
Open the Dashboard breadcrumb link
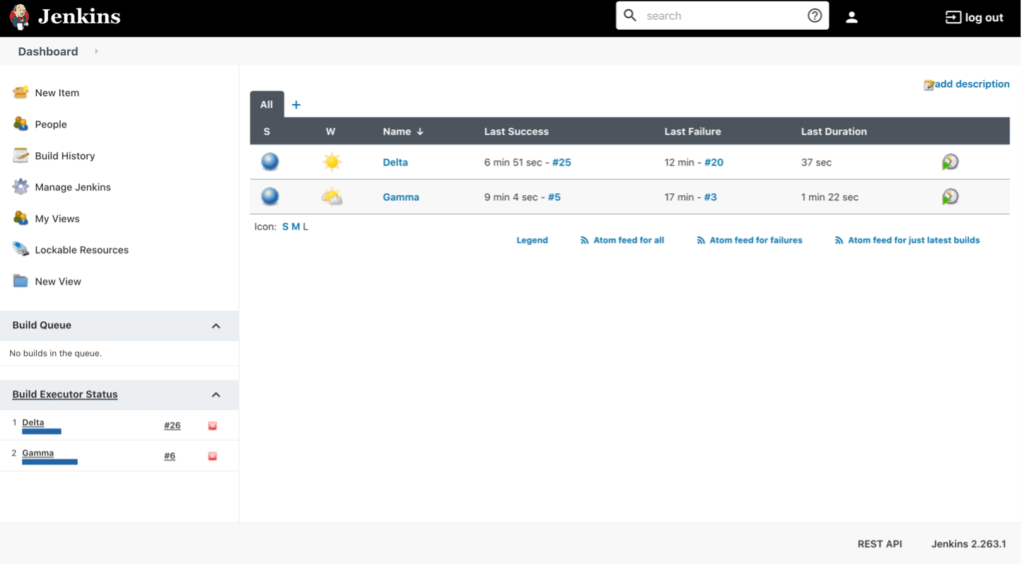click(x=48, y=52)
